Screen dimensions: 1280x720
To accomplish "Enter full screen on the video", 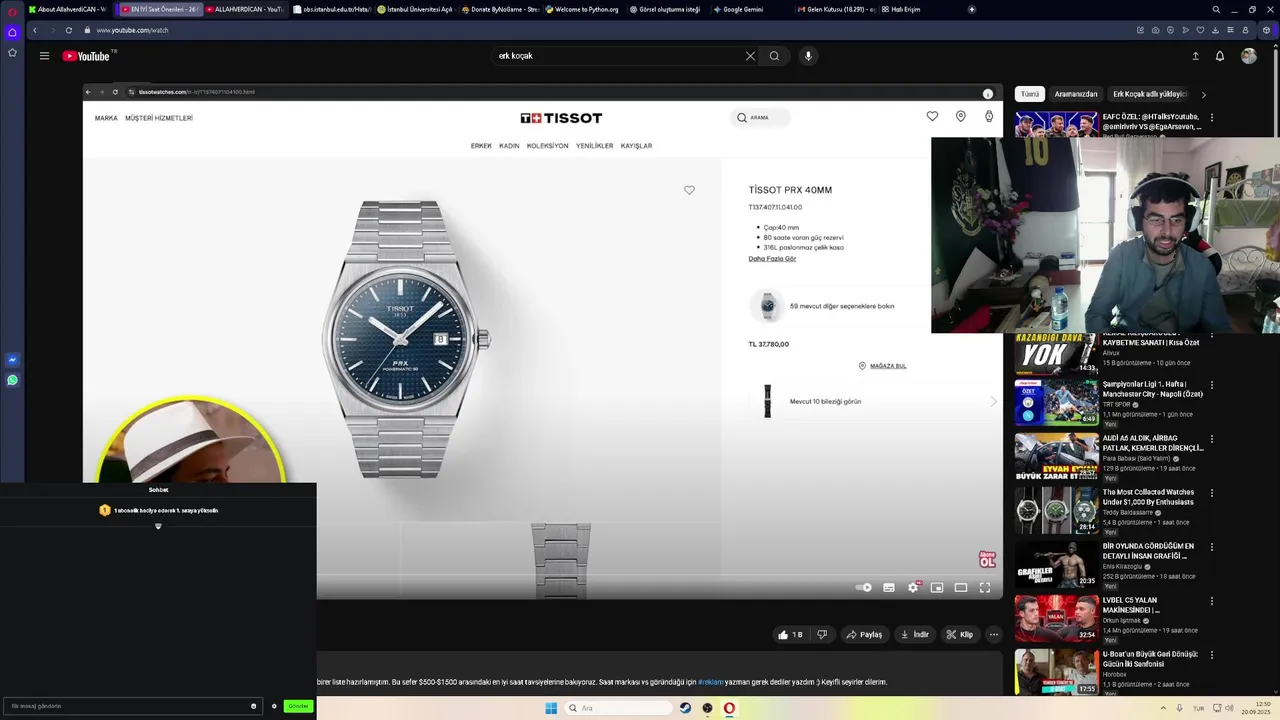I will click(985, 588).
